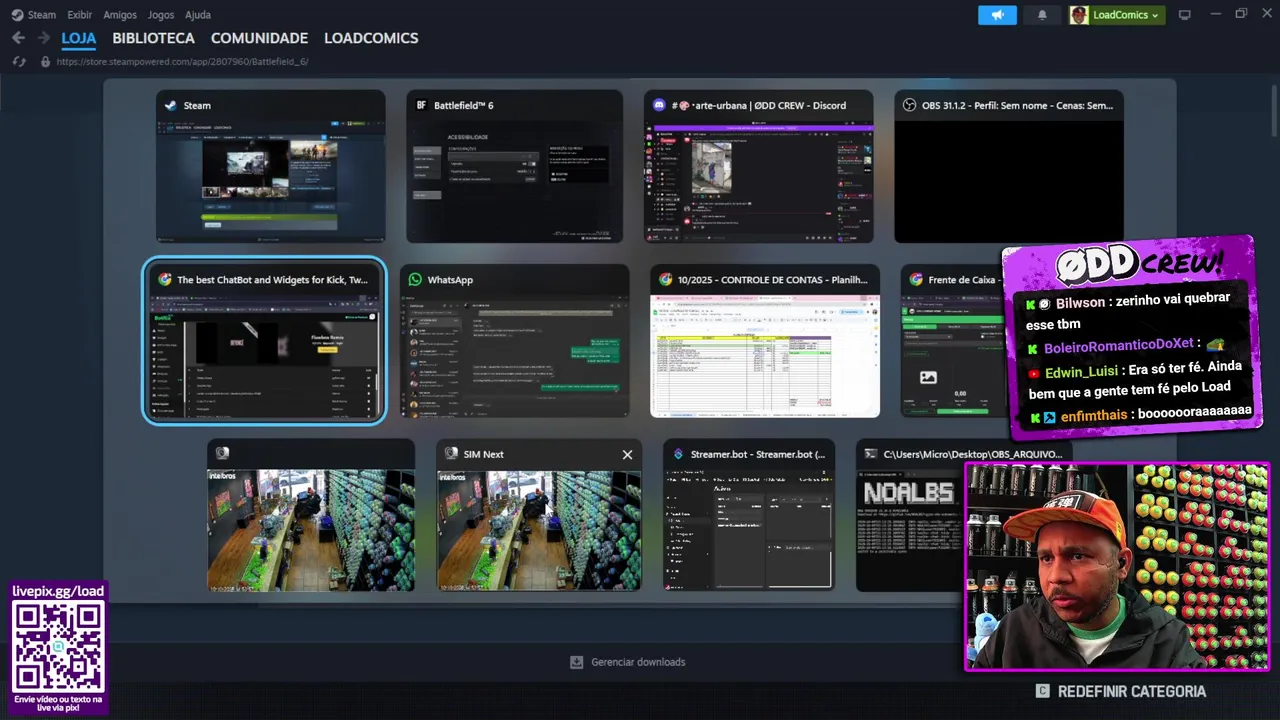Image resolution: width=1280 pixels, height=720 pixels.
Task: Open Steam Big Picture monitor icon
Action: click(x=1185, y=15)
